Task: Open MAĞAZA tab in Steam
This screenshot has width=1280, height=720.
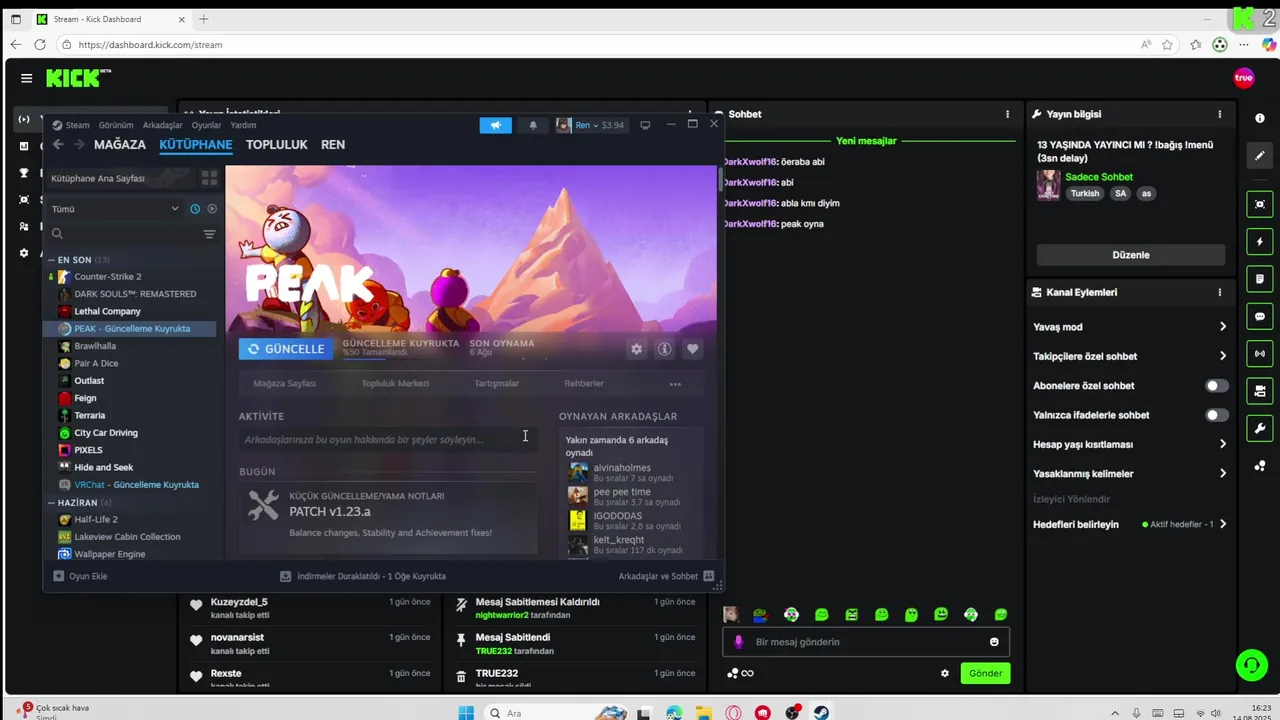Action: 120,145
